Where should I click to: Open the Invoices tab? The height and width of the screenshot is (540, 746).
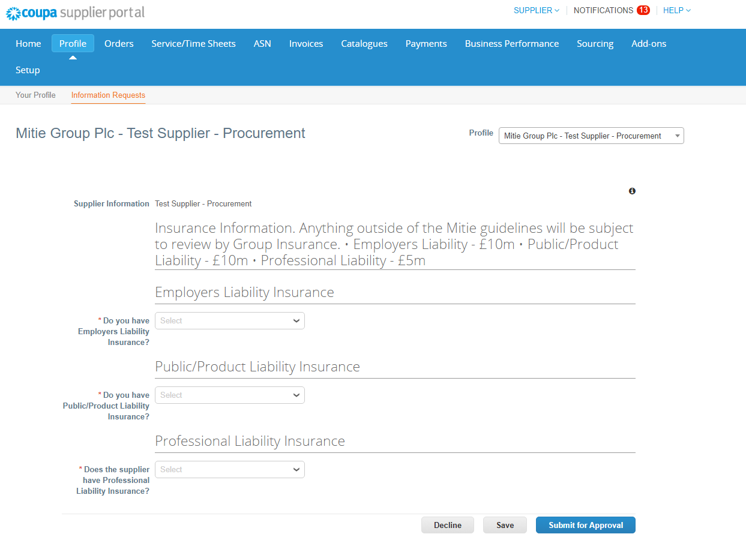coord(306,43)
